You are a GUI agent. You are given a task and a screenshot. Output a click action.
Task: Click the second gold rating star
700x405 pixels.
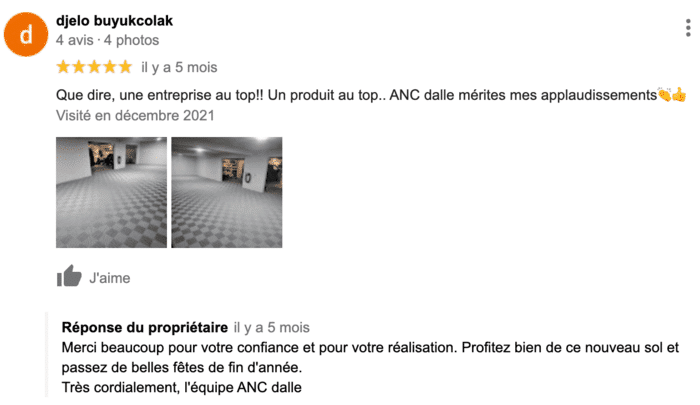coord(79,67)
